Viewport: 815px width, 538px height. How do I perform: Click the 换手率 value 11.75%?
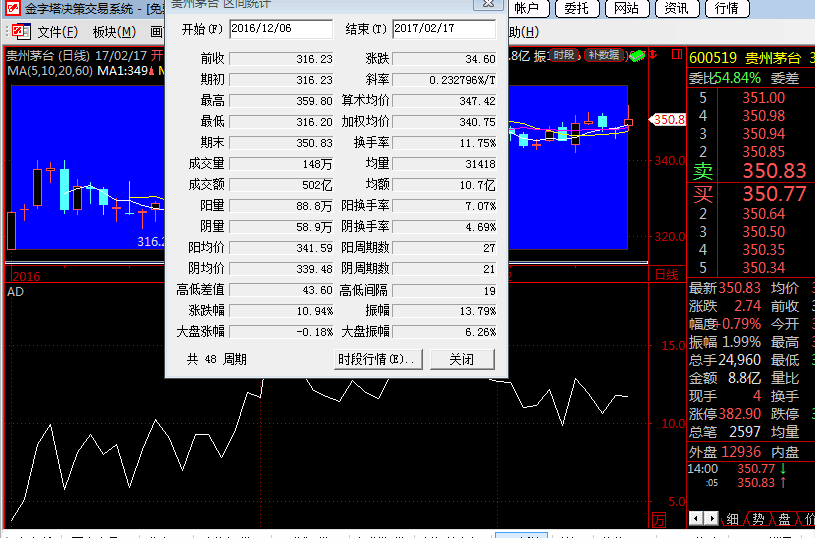444,143
